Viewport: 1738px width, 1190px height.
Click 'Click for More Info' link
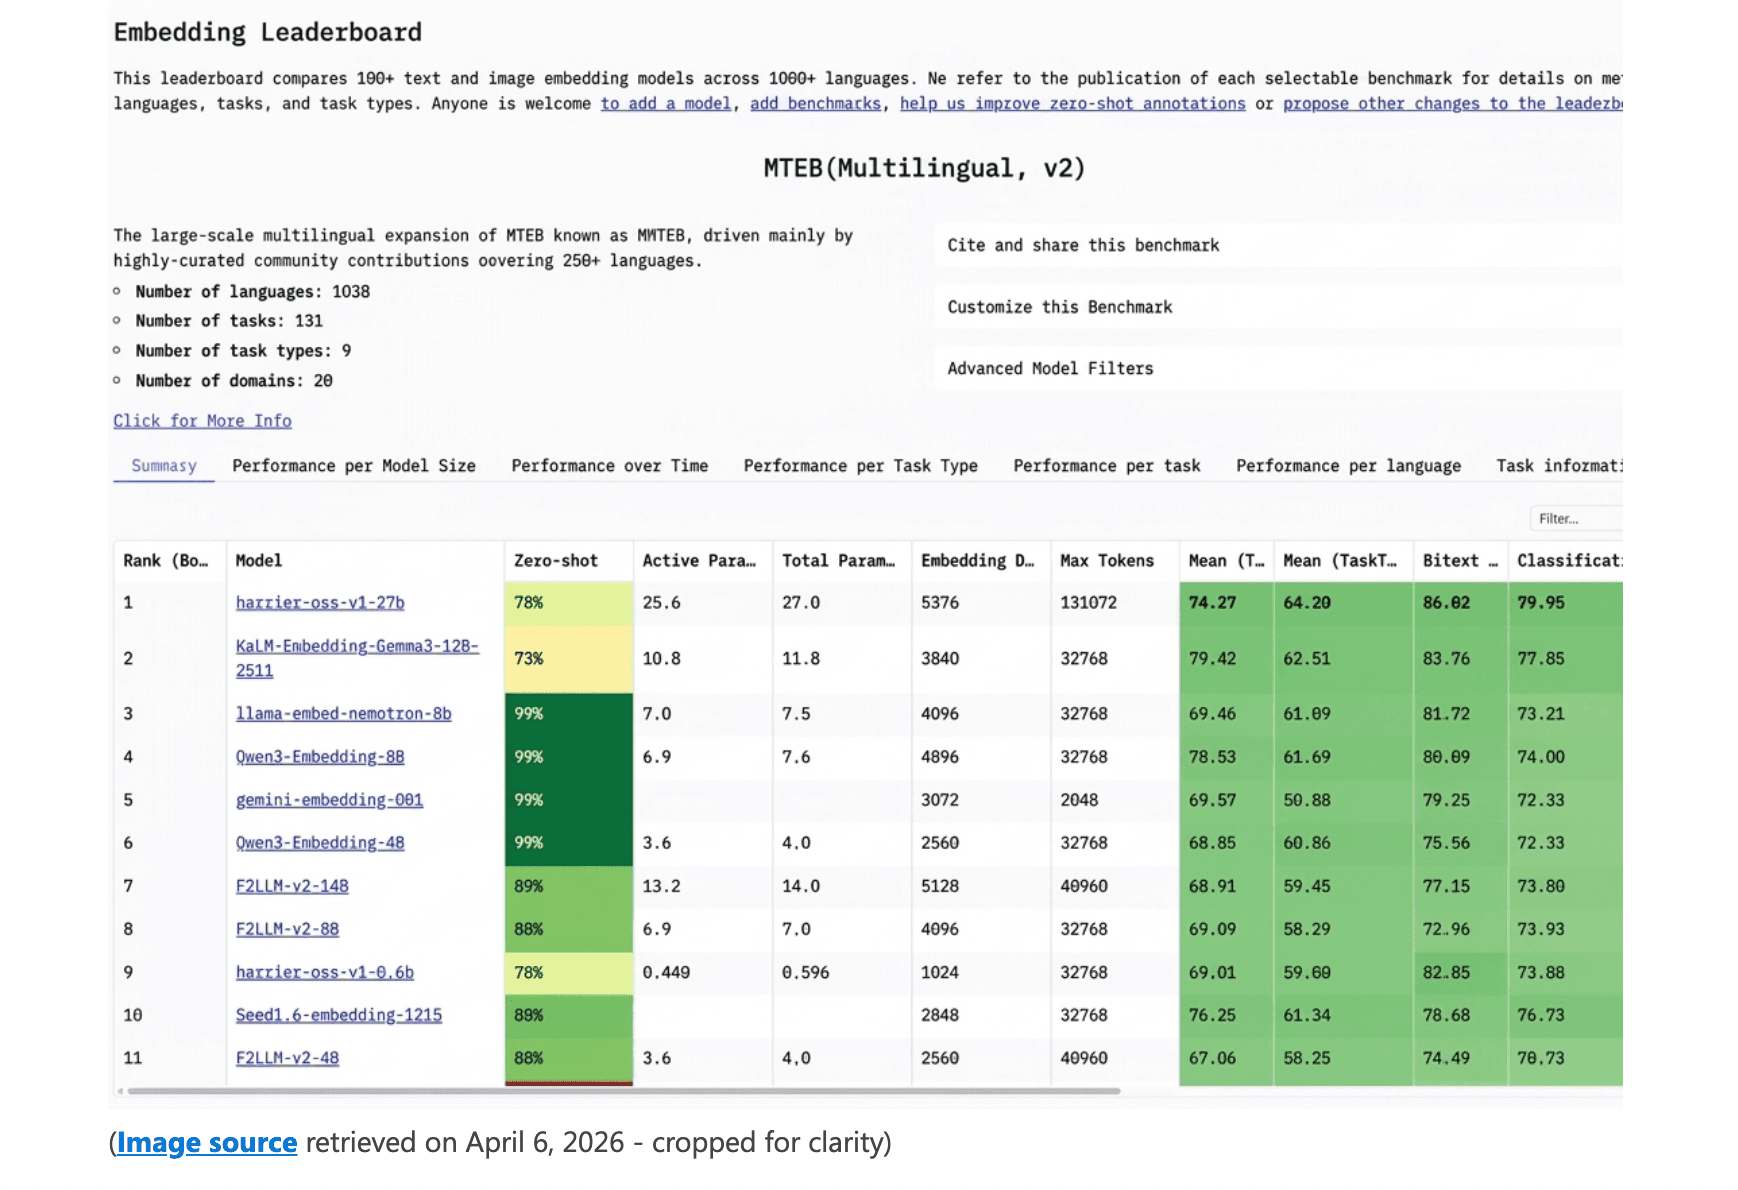click(x=202, y=421)
